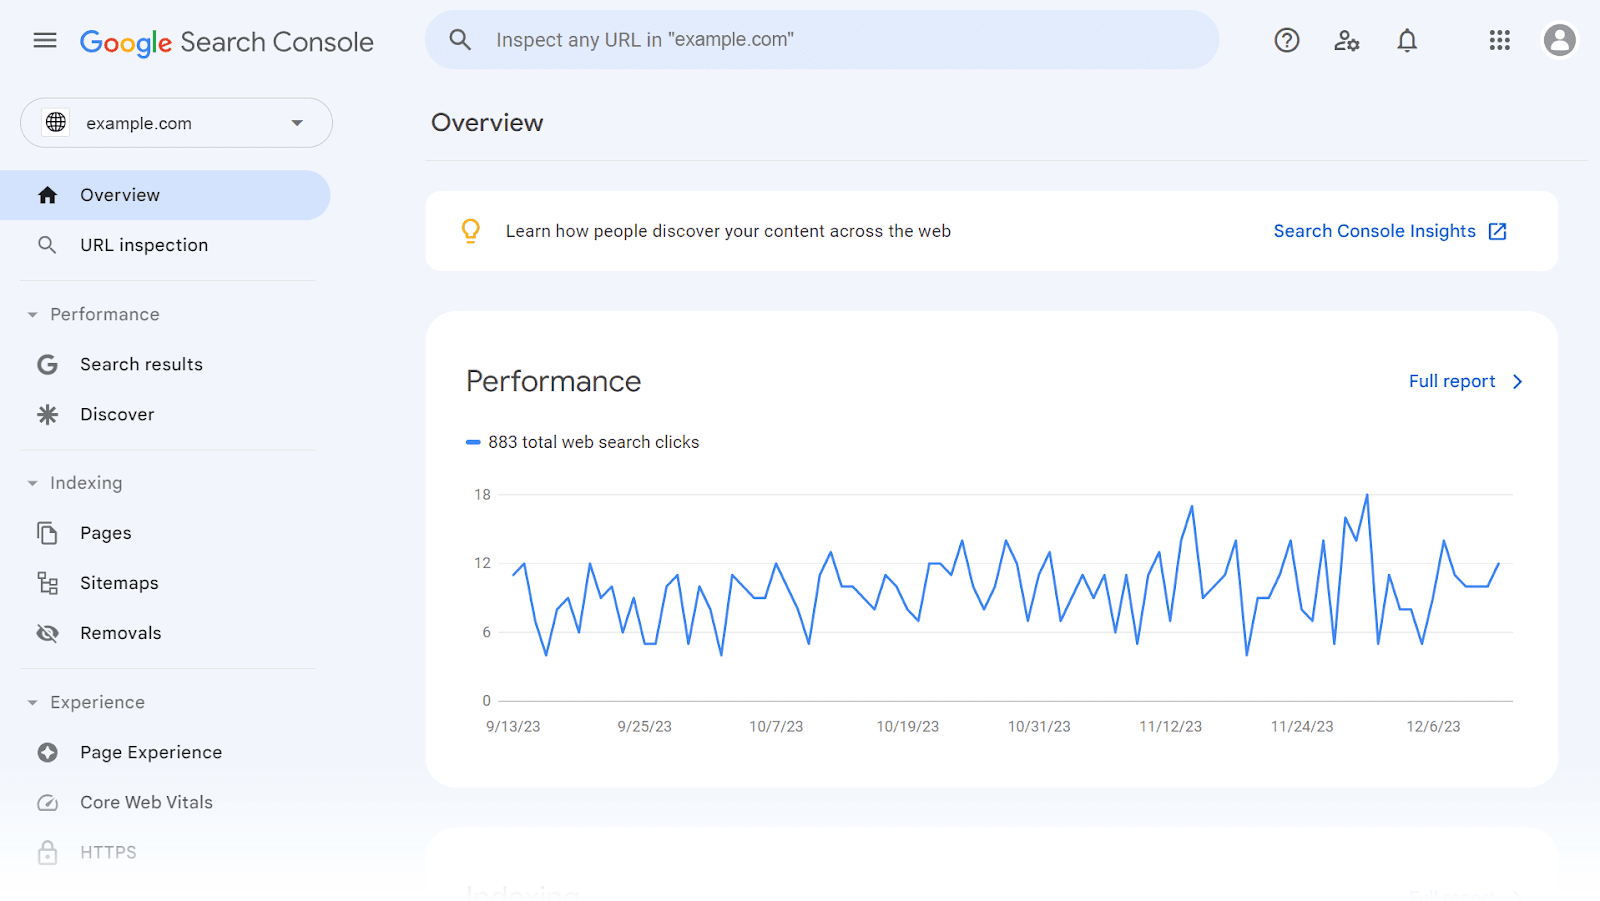Toggle the web search clicks legend
The height and width of the screenshot is (901, 1600).
[583, 441]
